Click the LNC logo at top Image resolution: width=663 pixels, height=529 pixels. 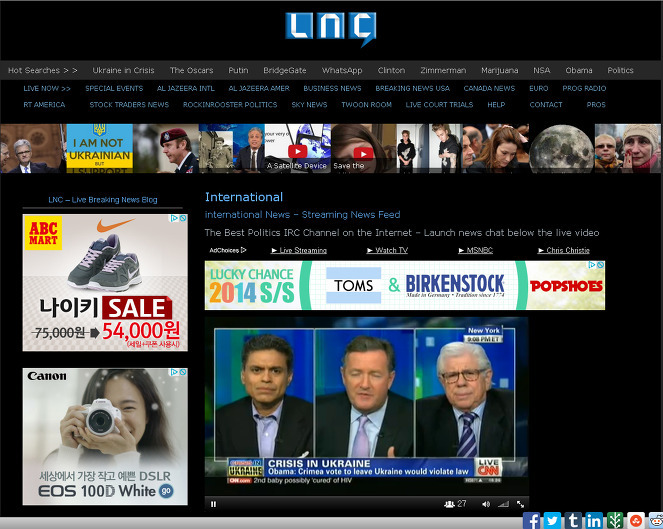tap(331, 29)
